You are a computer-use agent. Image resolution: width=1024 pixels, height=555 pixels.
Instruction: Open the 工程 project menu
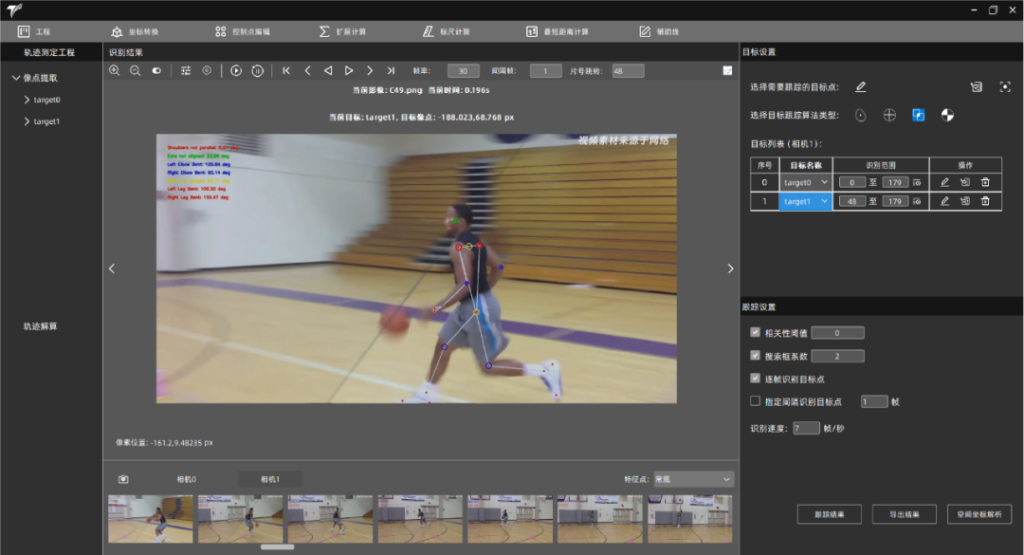[x=34, y=31]
